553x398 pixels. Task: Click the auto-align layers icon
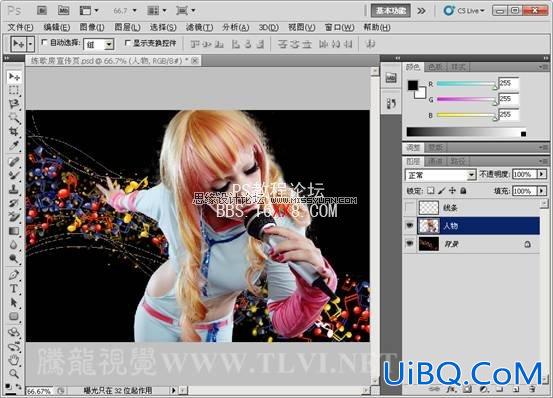tap(370, 44)
